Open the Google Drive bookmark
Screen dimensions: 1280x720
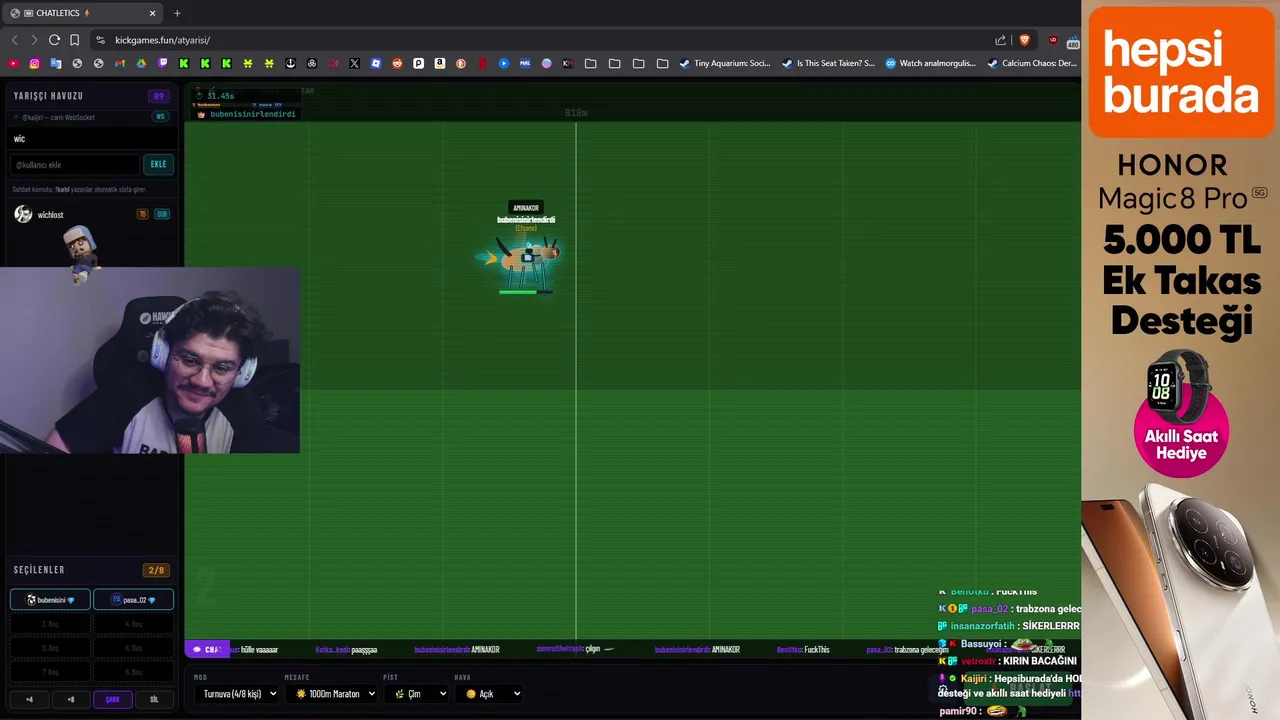[x=141, y=63]
